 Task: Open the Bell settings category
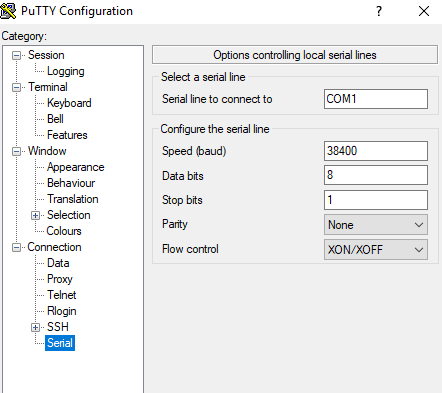click(x=55, y=119)
